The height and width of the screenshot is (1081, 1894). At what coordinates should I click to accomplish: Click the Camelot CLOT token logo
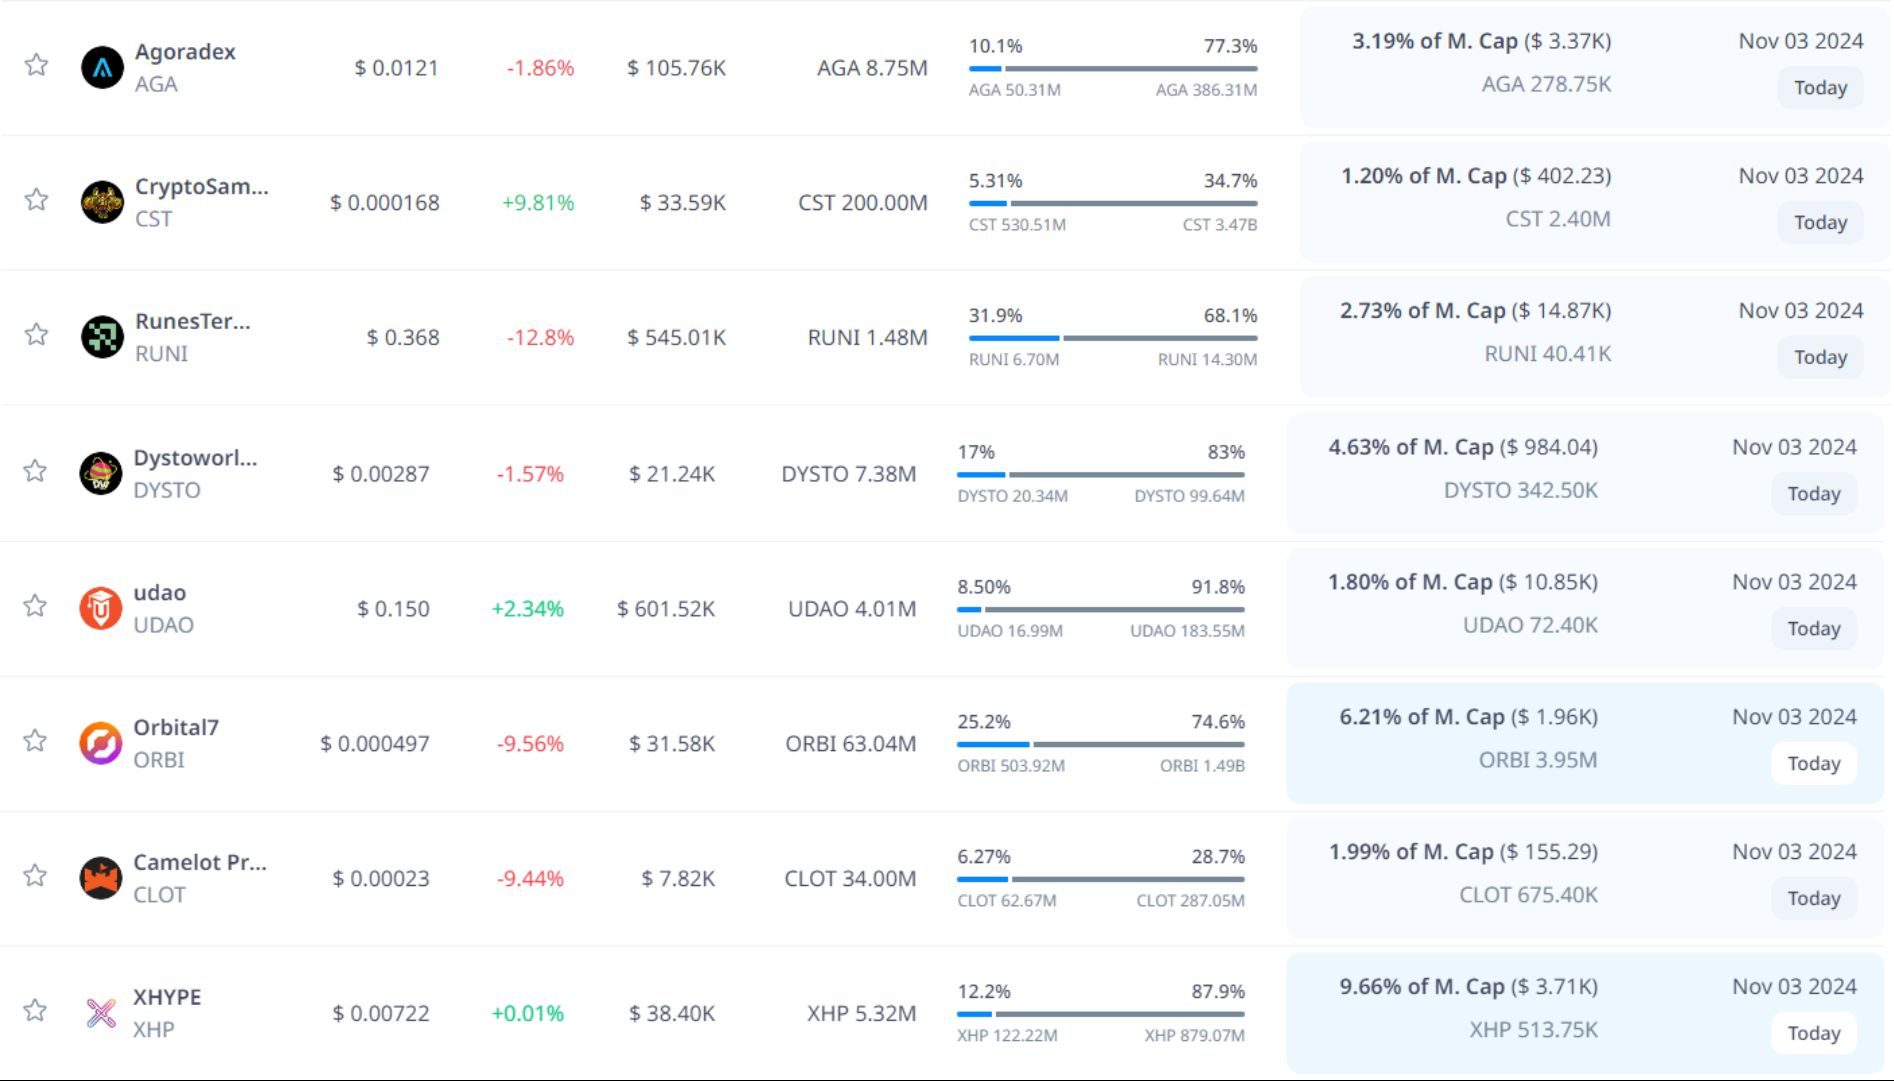pos(101,879)
